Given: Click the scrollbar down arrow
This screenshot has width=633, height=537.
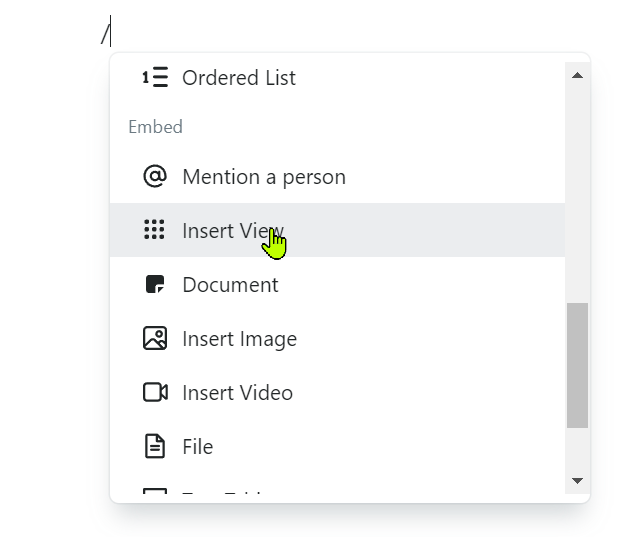Looking at the screenshot, I should click(x=577, y=481).
